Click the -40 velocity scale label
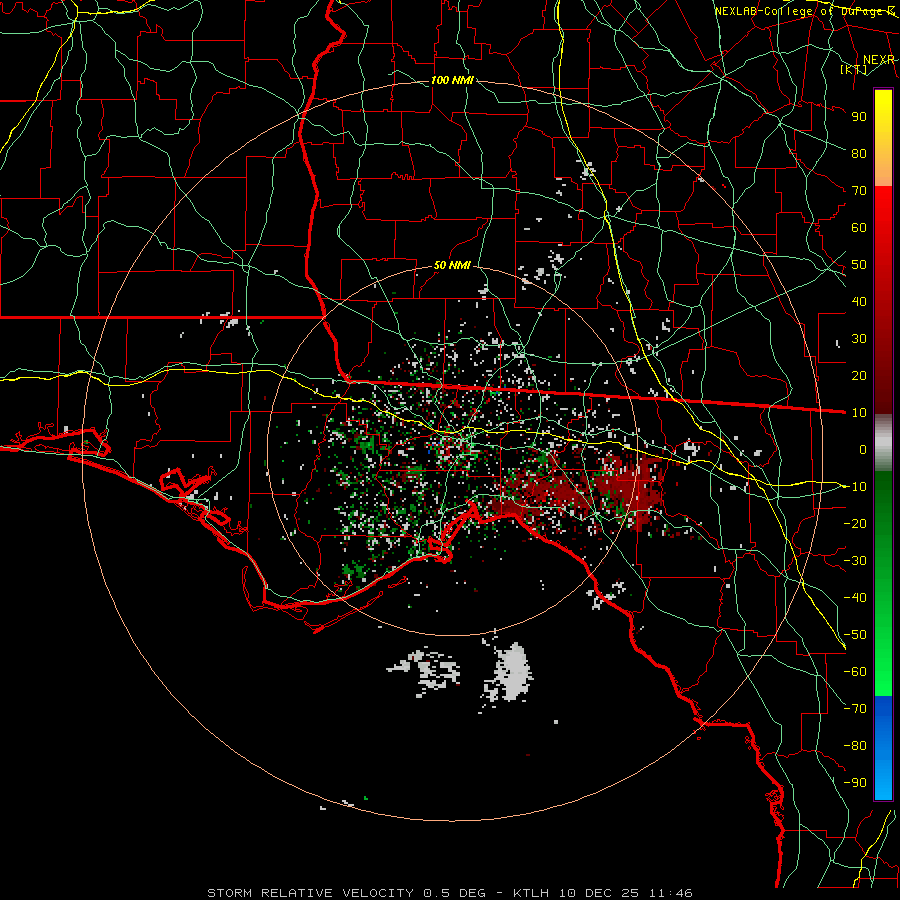The width and height of the screenshot is (900, 900). (x=855, y=598)
